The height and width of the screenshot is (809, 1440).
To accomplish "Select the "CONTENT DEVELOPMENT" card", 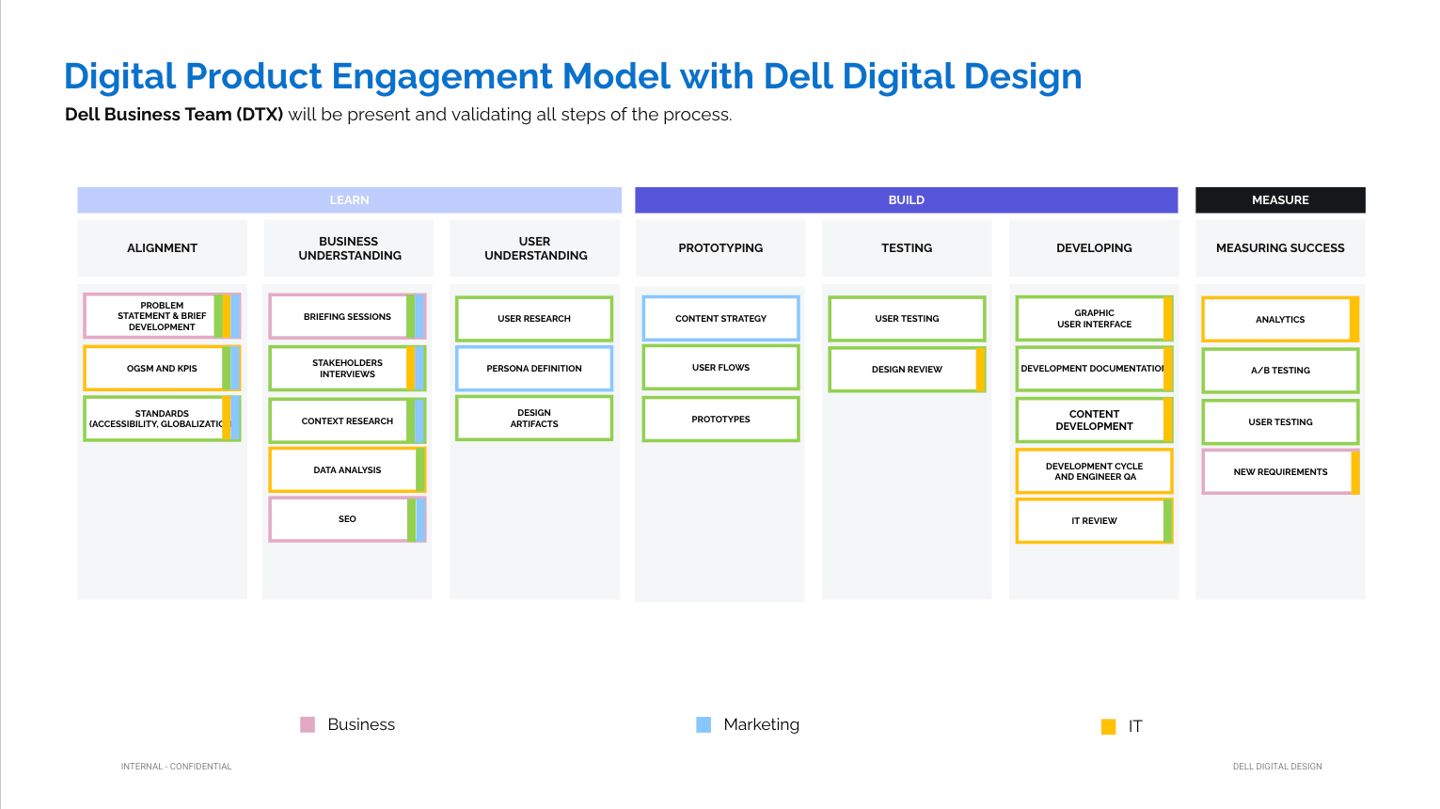I will coord(1094,420).
